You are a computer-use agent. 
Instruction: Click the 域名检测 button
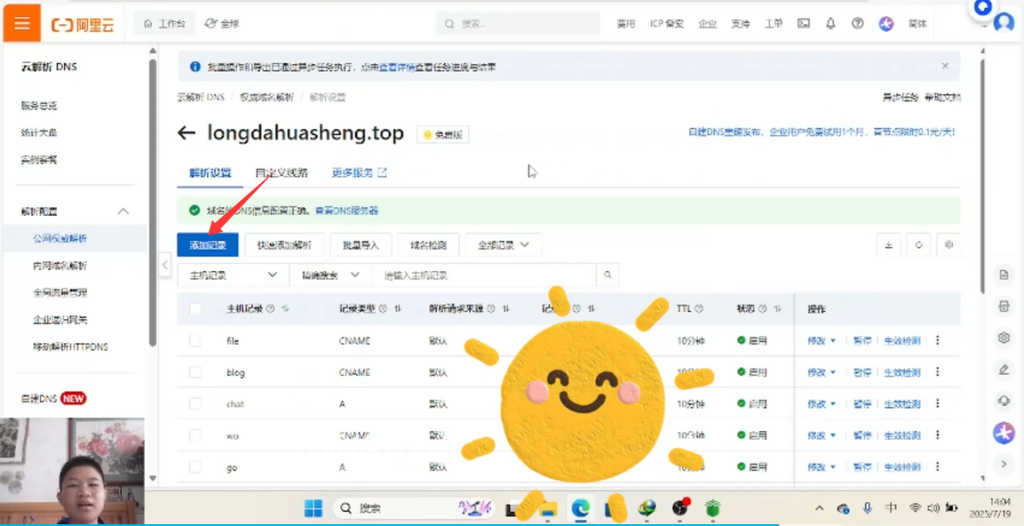[428, 245]
